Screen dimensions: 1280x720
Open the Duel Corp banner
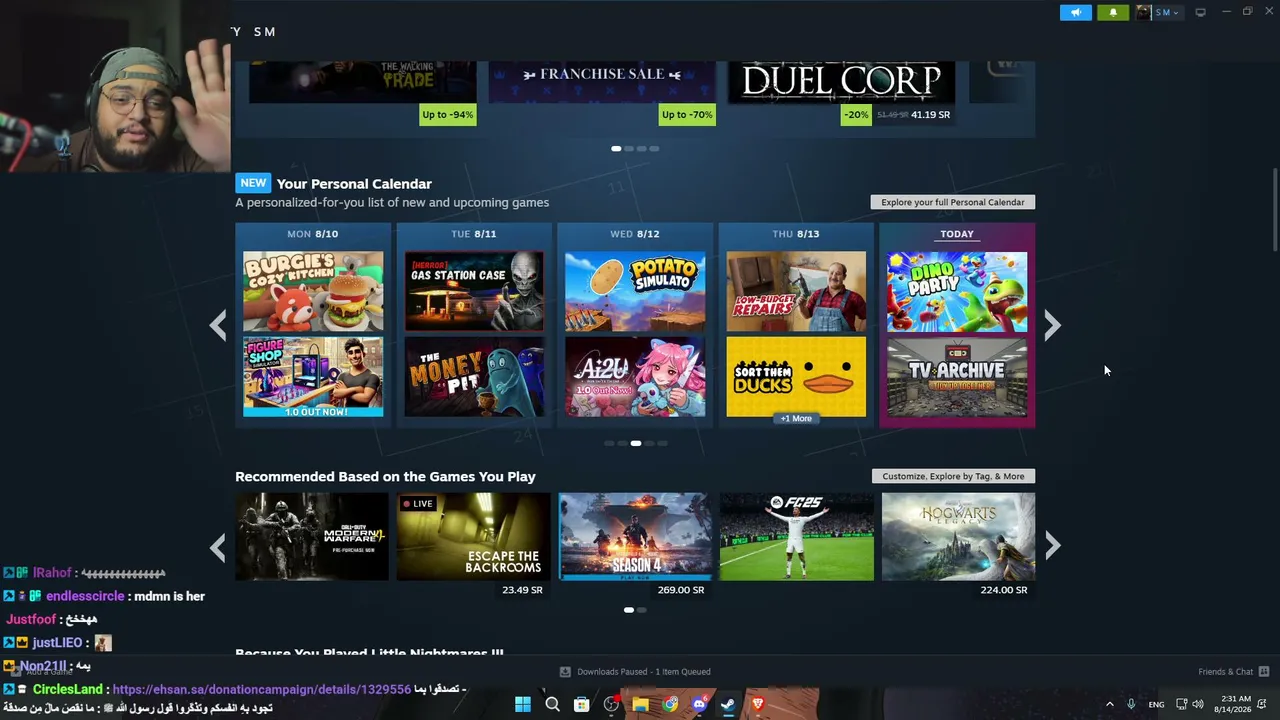[x=841, y=82]
